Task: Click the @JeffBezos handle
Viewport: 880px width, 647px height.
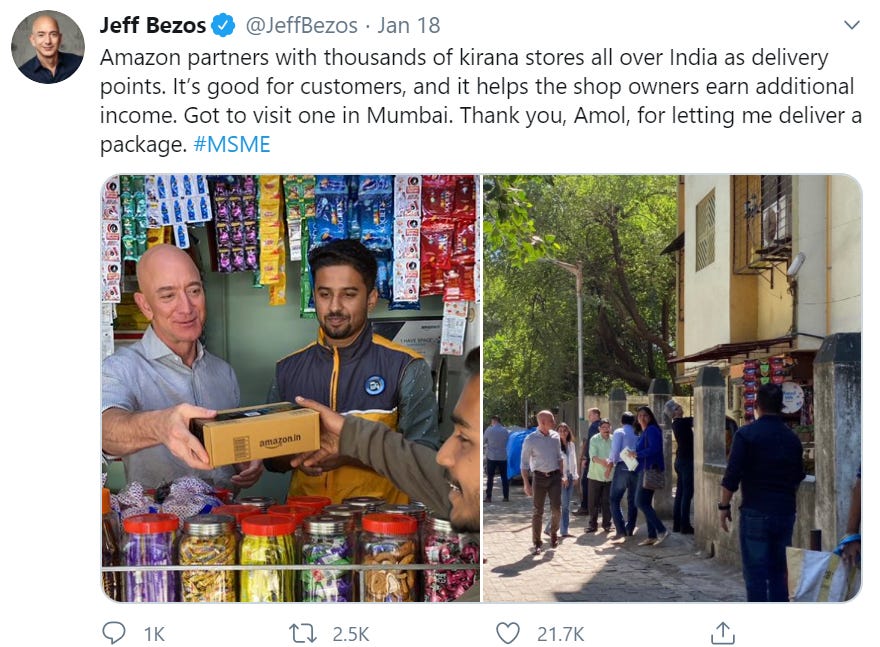Action: click(x=301, y=26)
